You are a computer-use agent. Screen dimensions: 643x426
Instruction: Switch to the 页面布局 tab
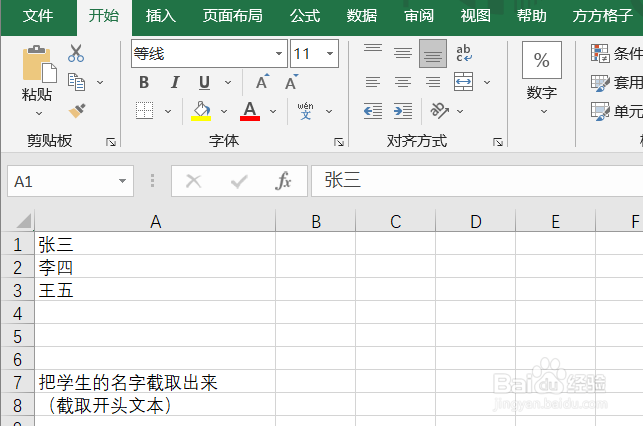click(233, 16)
